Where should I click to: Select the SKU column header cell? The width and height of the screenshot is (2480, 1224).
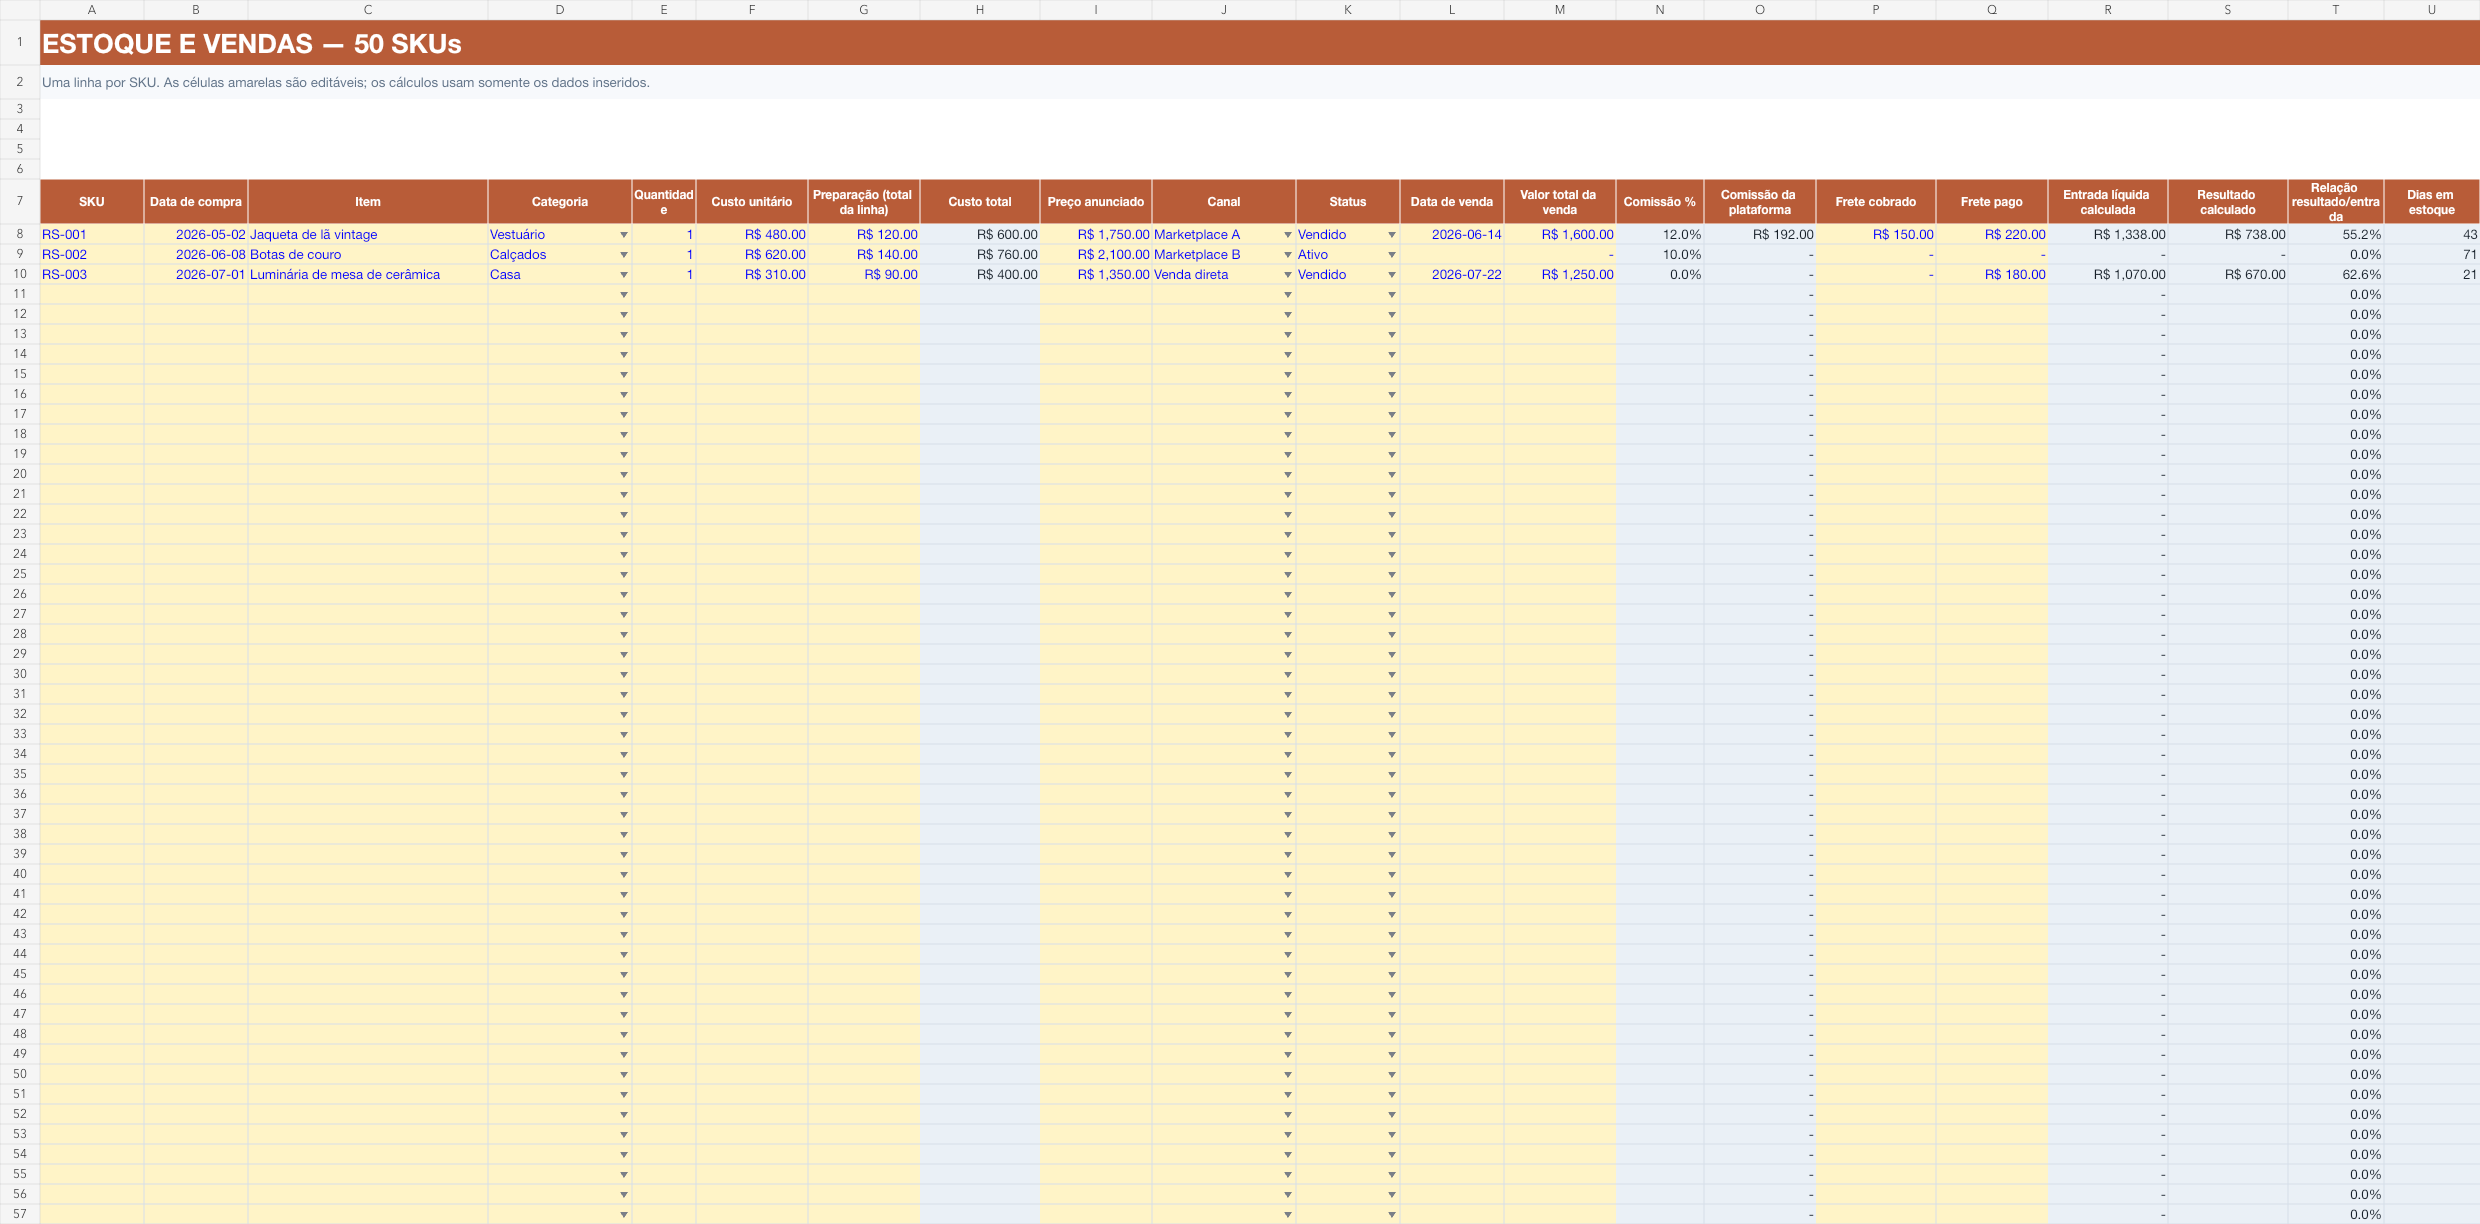point(92,202)
